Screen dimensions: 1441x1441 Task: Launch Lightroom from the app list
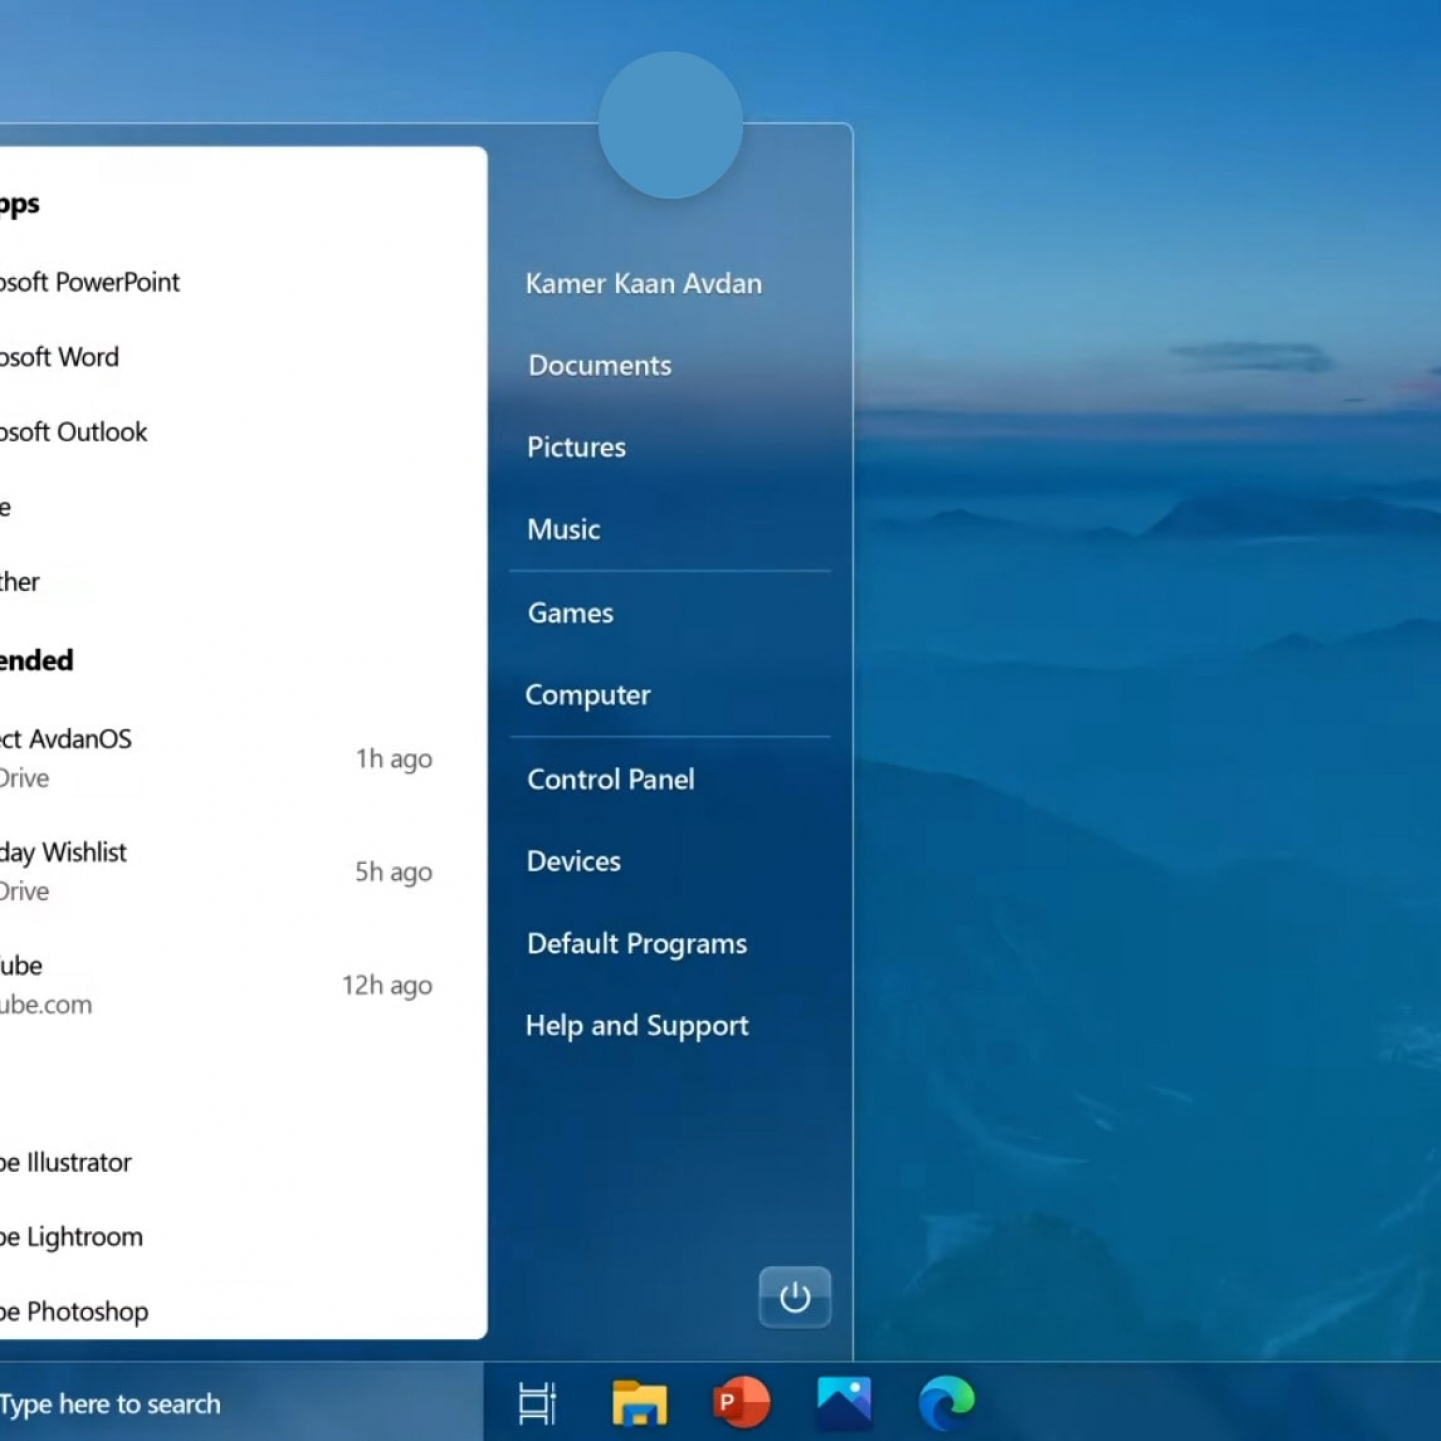71,1237
